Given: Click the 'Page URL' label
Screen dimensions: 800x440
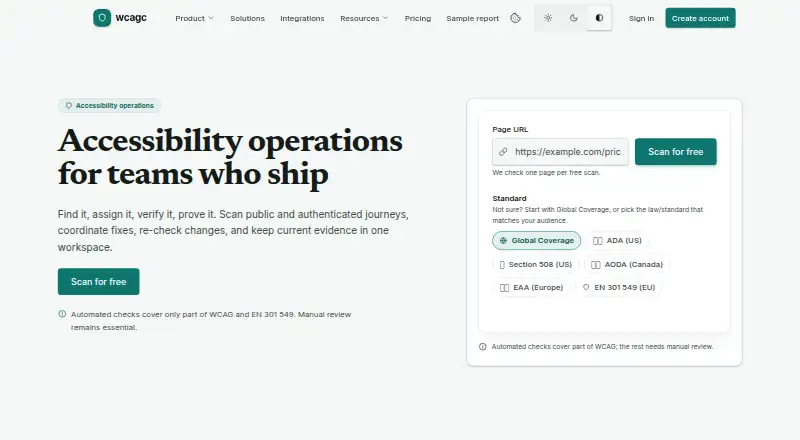Looking at the screenshot, I should coord(510,129).
